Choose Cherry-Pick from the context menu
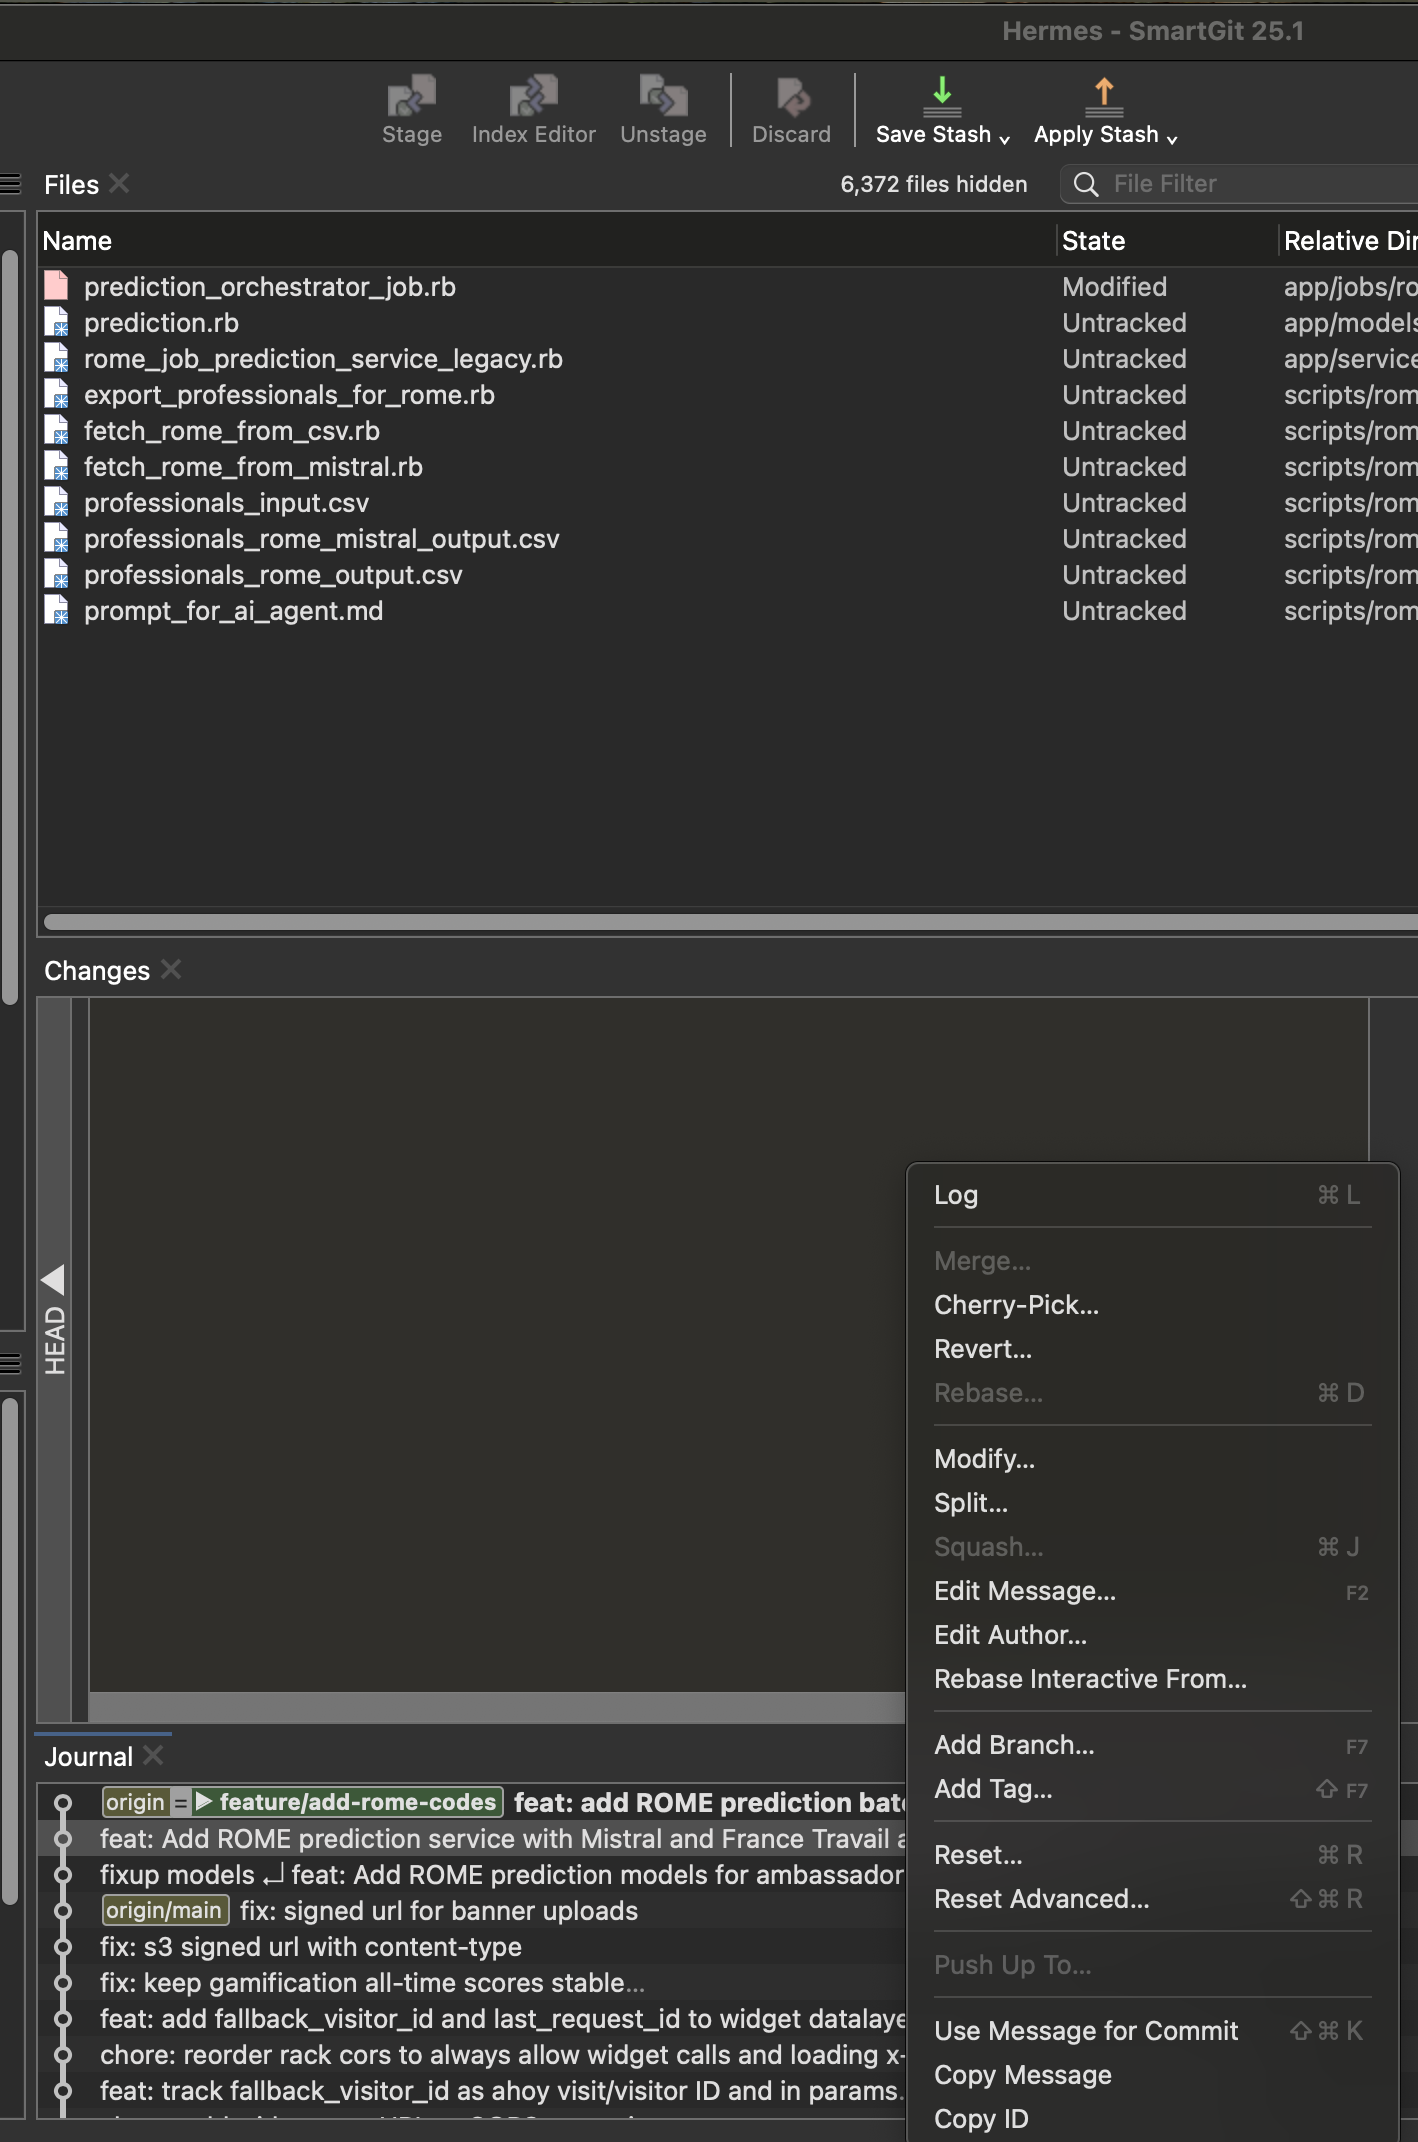Screen dimensions: 1418x2142 [1016, 1305]
